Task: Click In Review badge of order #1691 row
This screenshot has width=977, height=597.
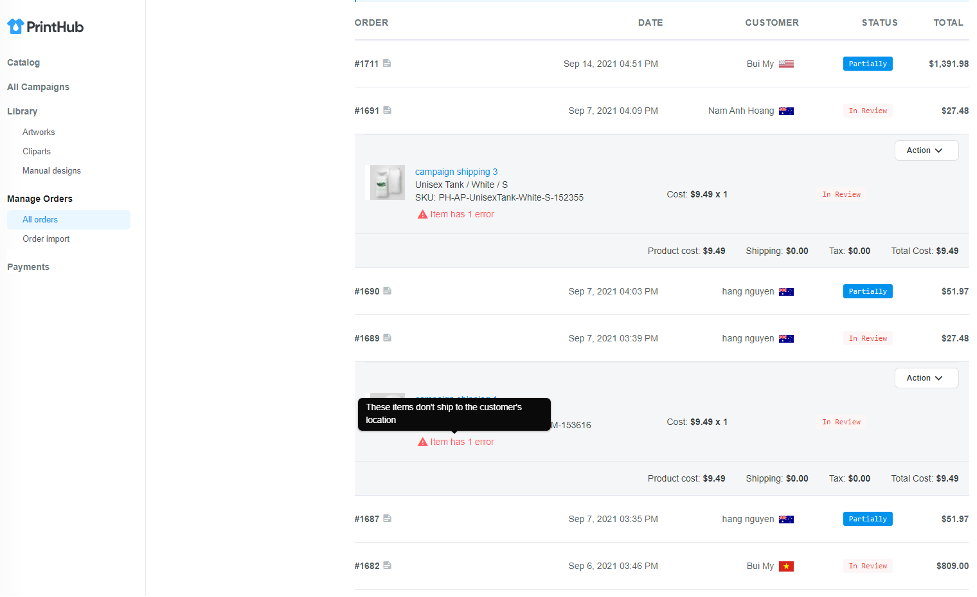Action: tap(867, 110)
